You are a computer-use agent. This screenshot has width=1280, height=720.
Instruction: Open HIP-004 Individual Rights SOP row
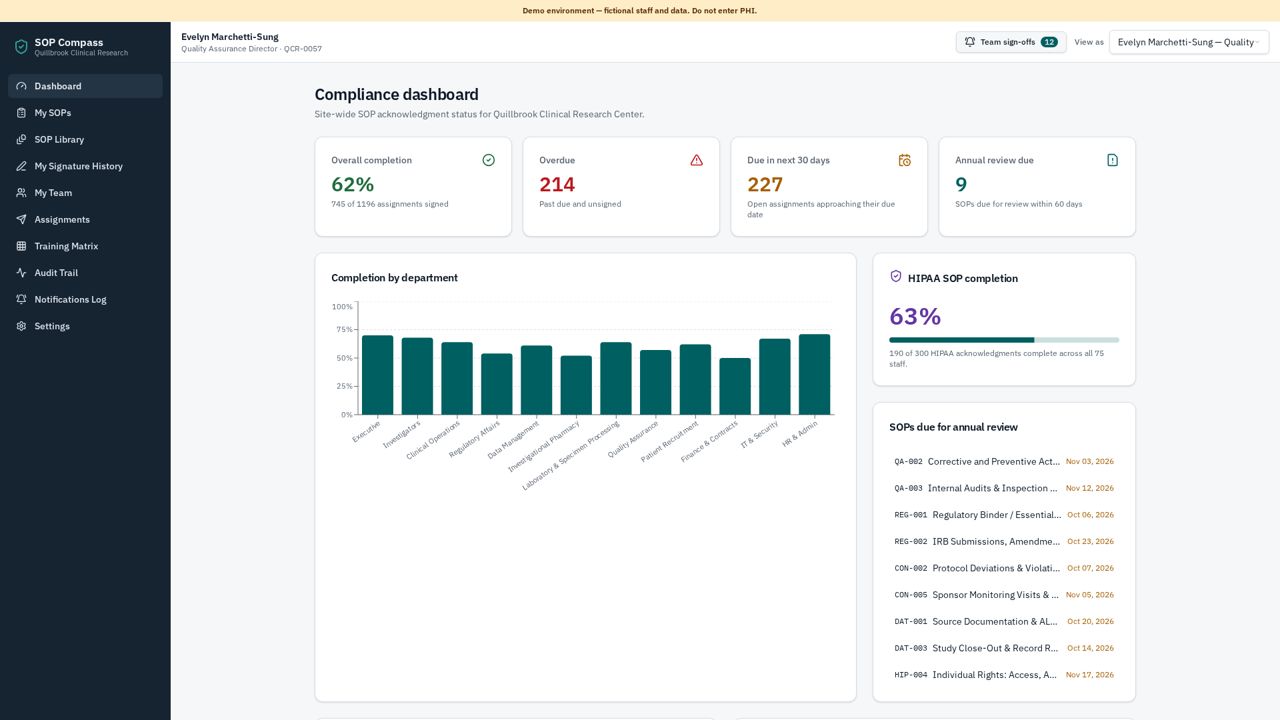(1004, 675)
